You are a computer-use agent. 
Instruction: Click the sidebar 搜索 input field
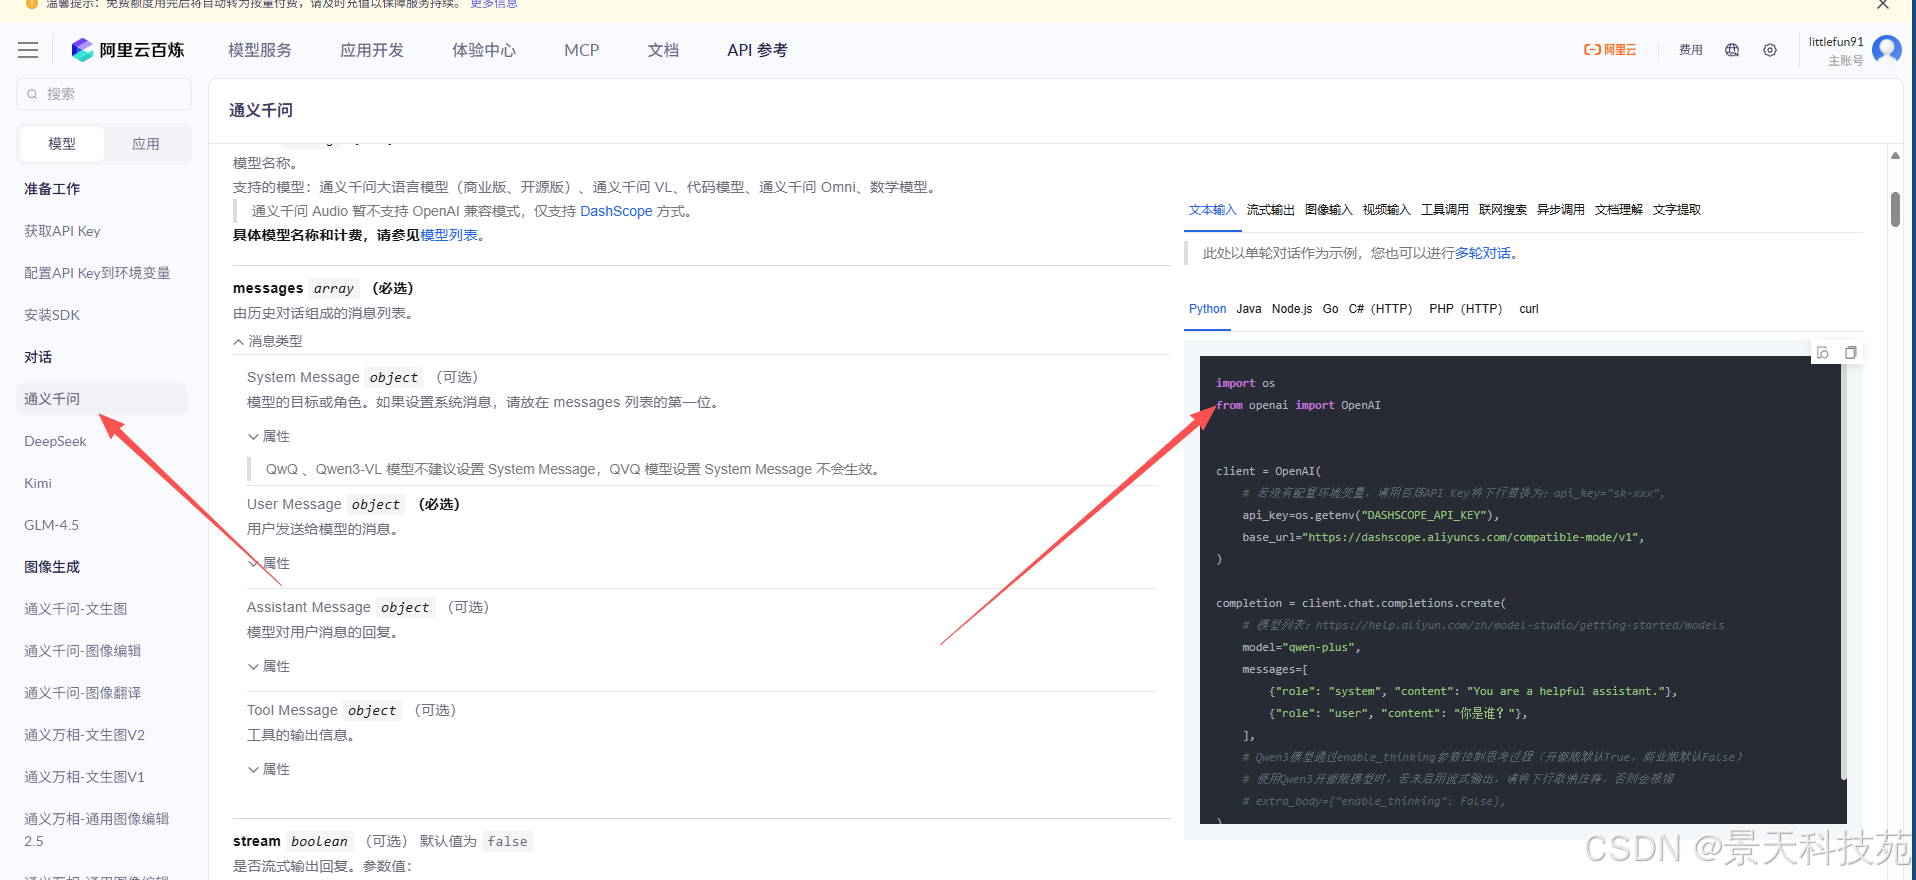click(x=104, y=94)
